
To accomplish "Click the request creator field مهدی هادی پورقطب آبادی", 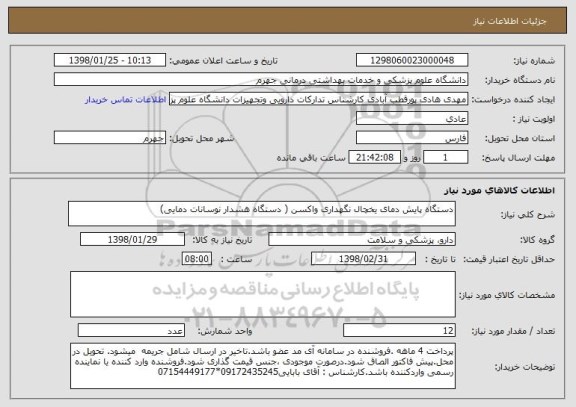I will coord(318,99).
